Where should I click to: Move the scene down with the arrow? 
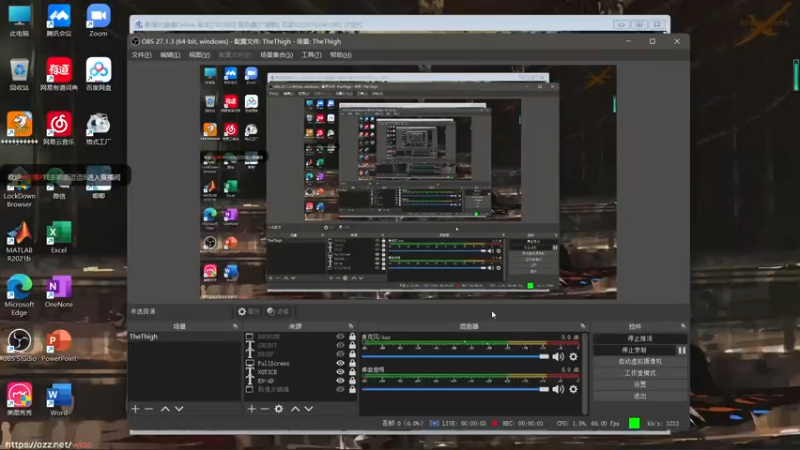click(x=179, y=409)
